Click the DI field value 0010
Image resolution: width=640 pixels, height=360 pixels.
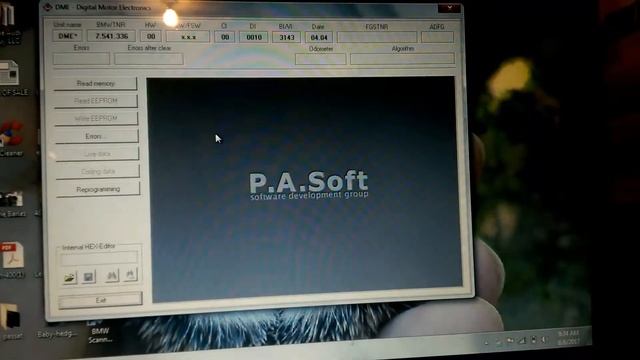click(x=254, y=37)
